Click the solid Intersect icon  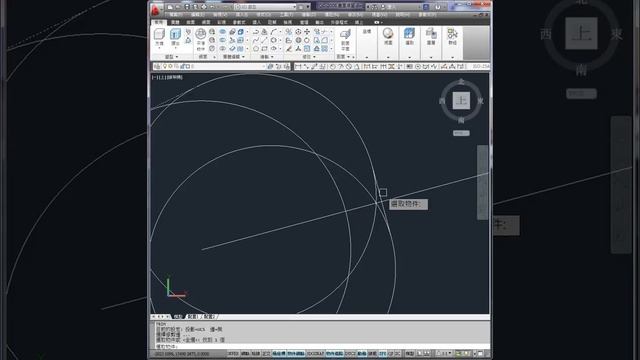click(x=222, y=48)
